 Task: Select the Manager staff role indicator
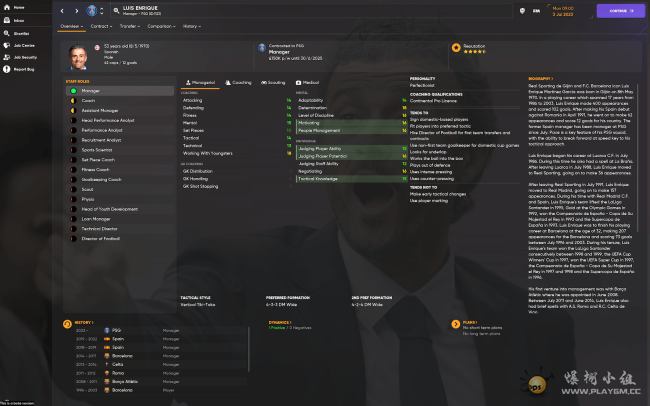[73, 91]
